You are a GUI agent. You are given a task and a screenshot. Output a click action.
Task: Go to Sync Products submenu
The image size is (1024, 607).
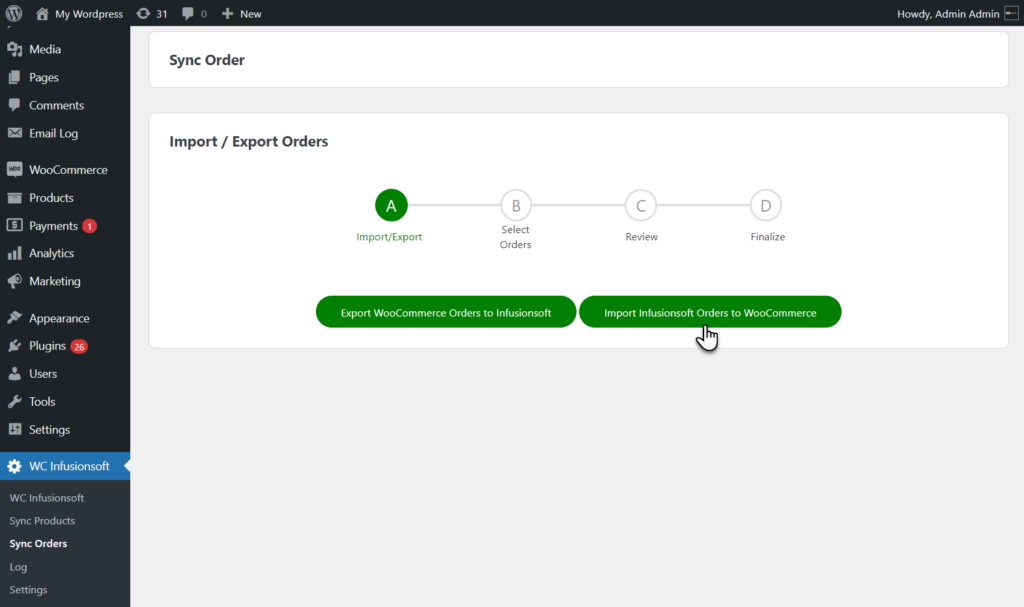42,521
